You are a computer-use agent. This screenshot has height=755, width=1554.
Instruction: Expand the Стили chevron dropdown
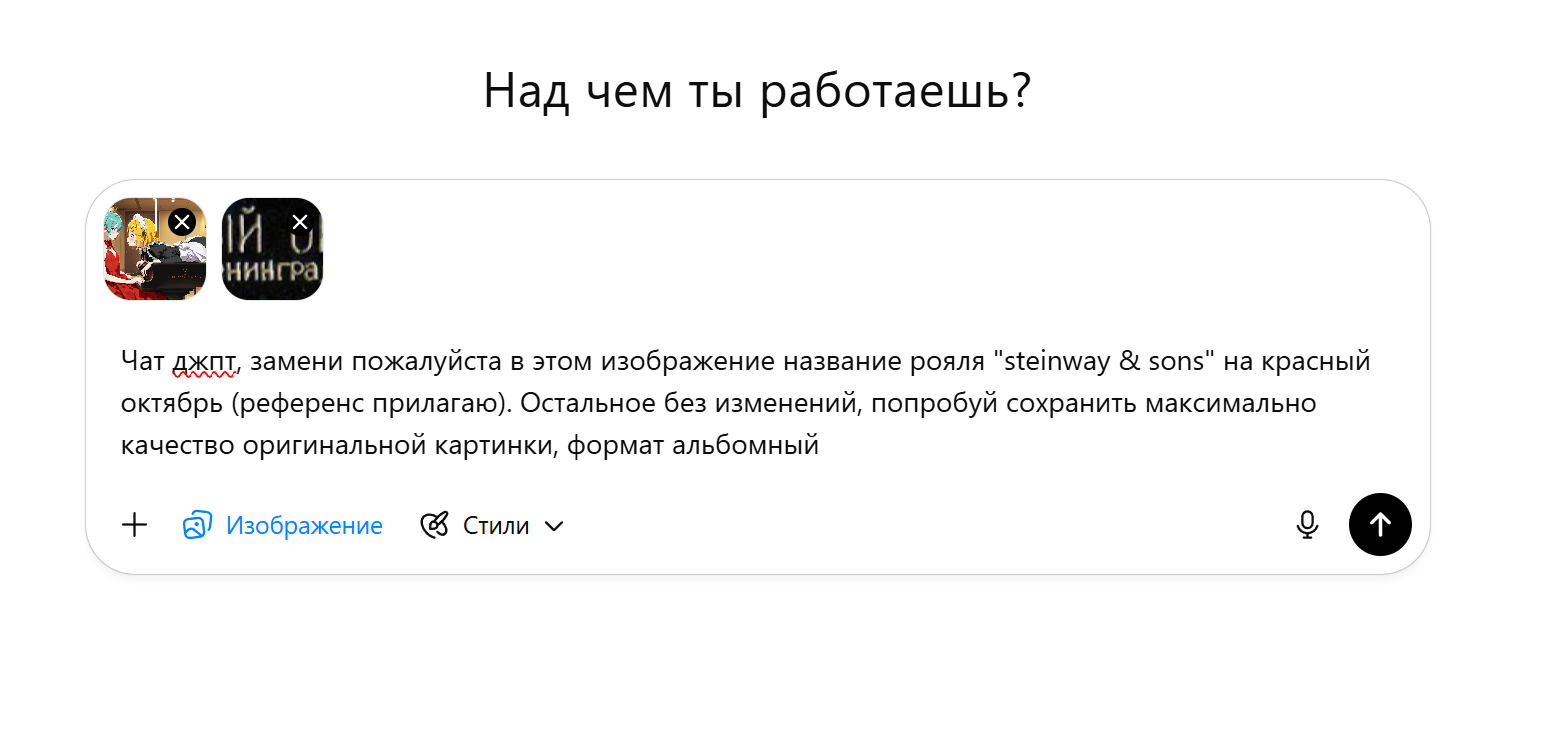[x=554, y=526]
